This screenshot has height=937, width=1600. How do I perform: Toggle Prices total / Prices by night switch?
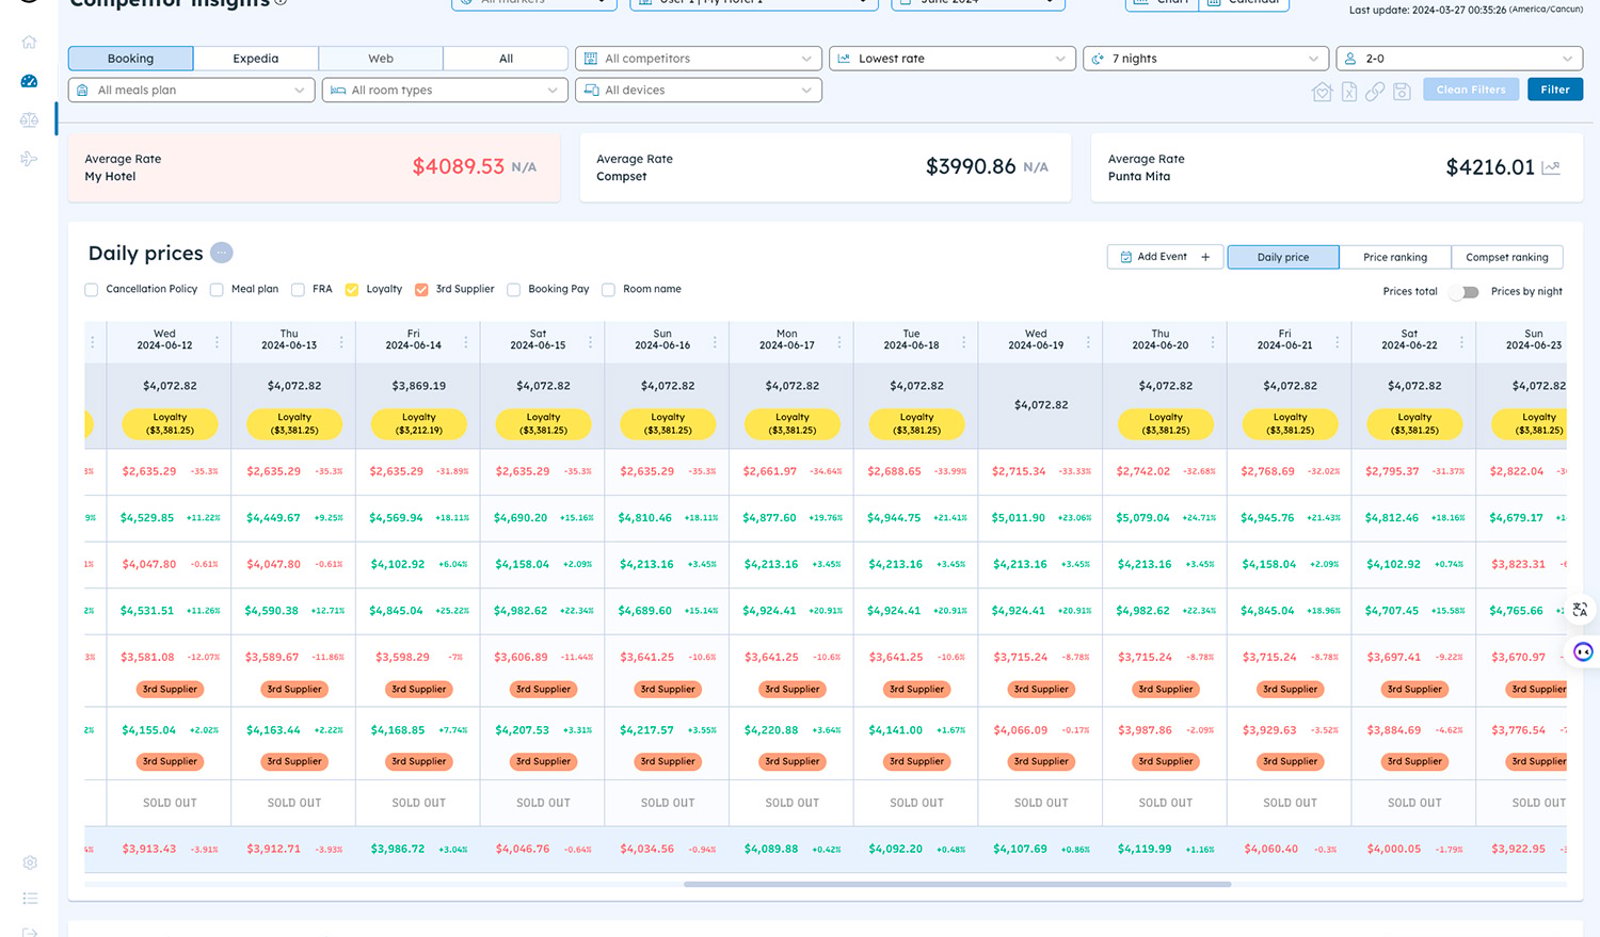tap(1464, 292)
